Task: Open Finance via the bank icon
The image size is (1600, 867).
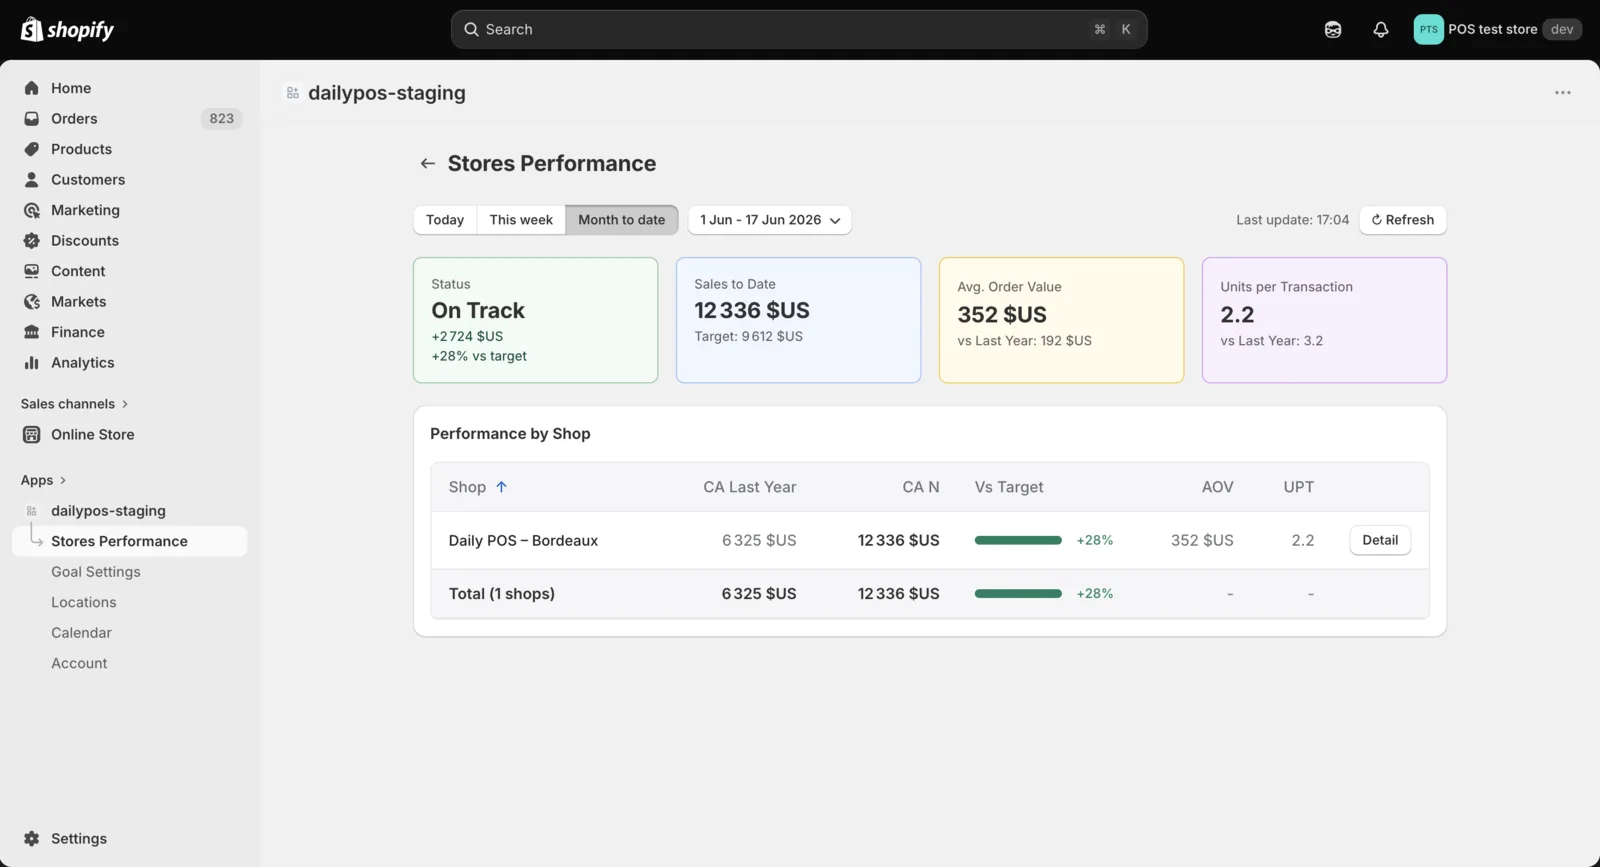Action: [32, 332]
